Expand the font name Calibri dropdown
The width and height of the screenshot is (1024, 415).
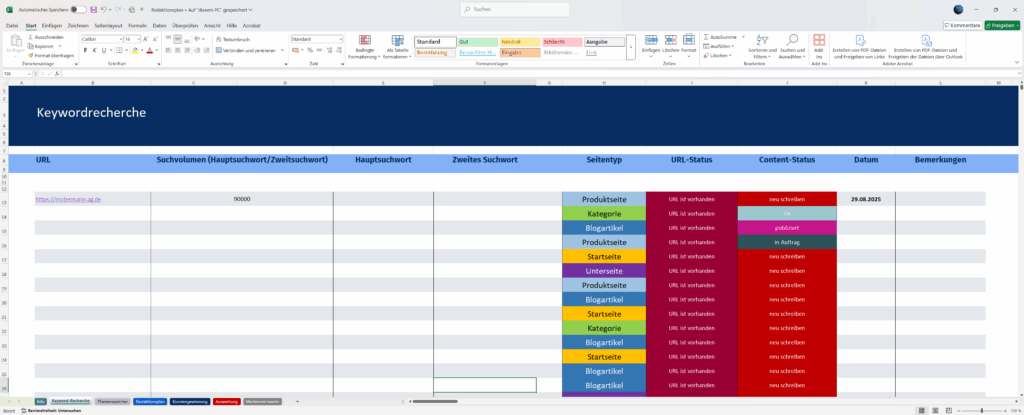115,38
